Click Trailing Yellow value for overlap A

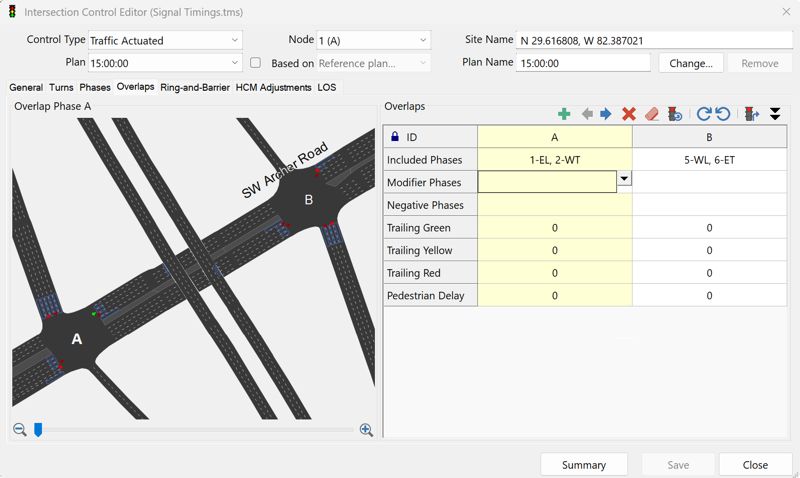pyautogui.click(x=555, y=250)
